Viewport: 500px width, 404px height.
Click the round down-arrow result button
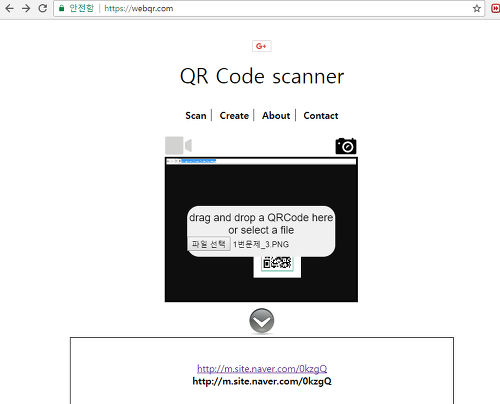tap(262, 321)
